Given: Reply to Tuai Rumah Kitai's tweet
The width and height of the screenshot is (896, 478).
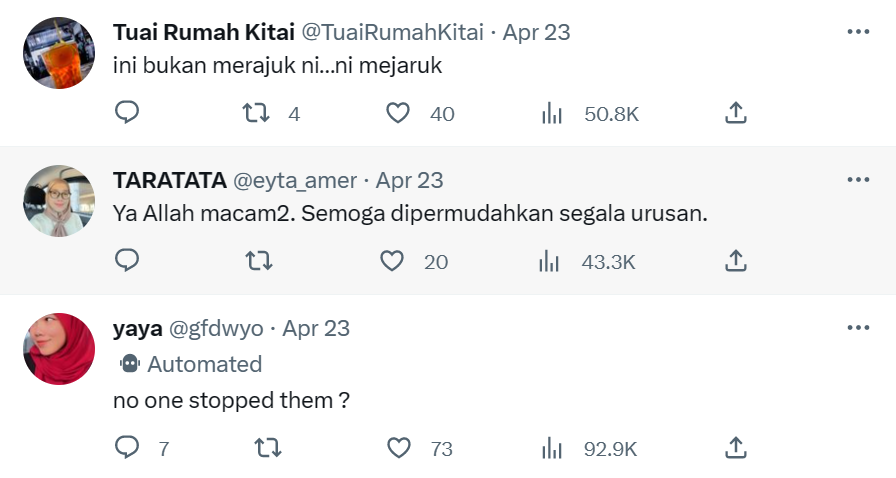Looking at the screenshot, I should coord(127,113).
